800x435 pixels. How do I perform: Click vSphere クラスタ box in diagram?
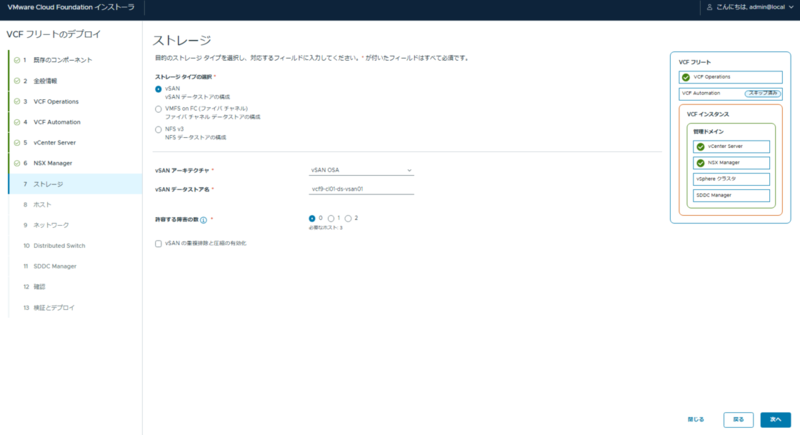pyautogui.click(x=731, y=179)
